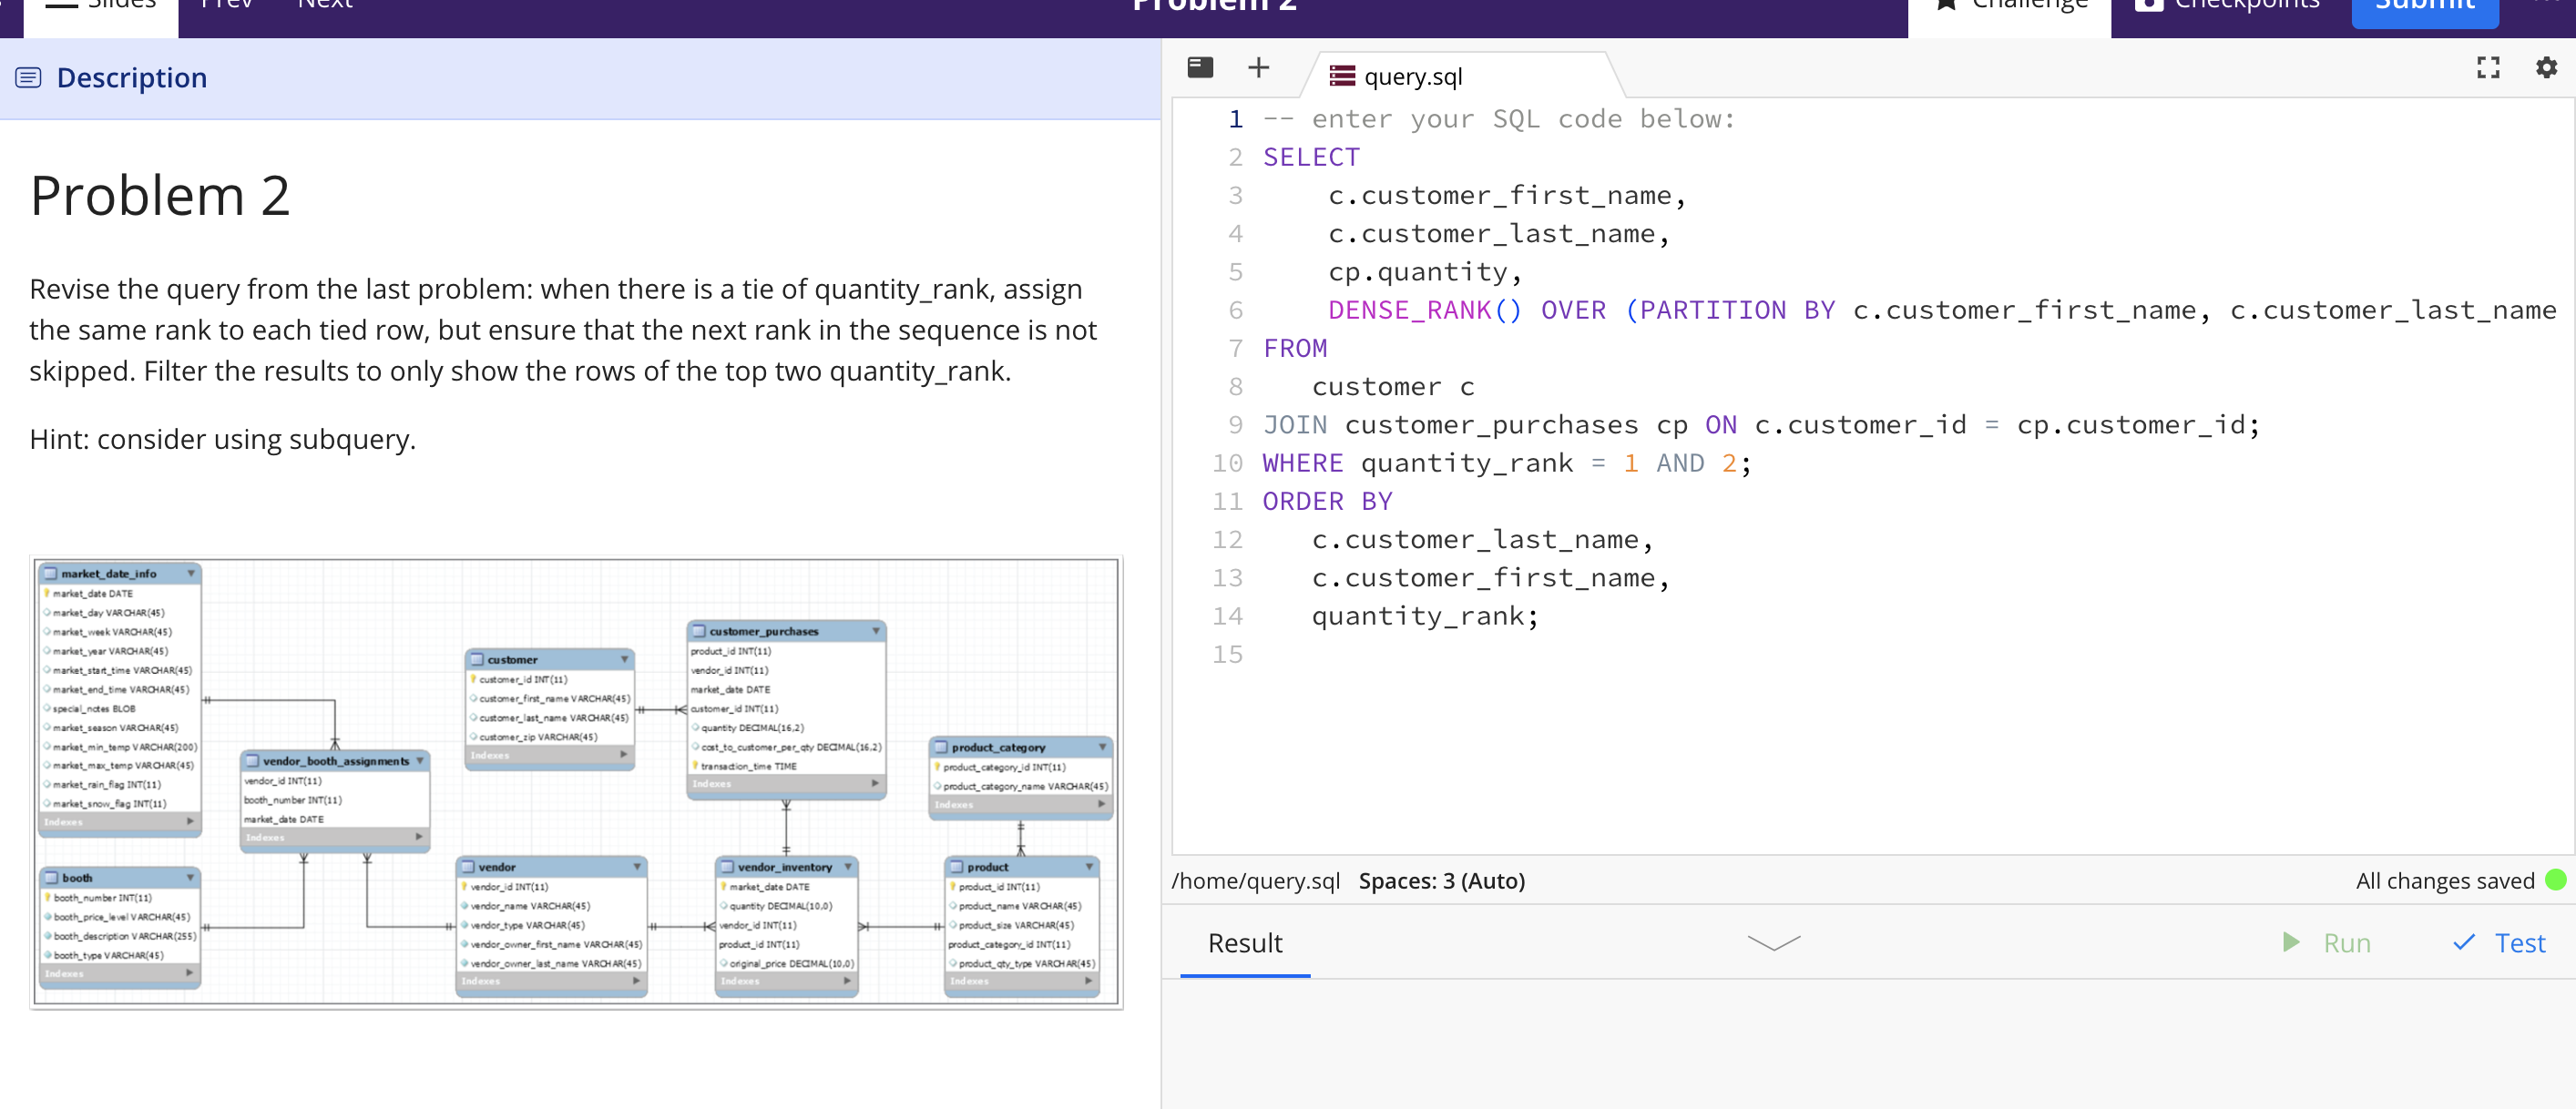Click the panel layout icon beside the plus
The width and height of the screenshot is (2576, 1109).
coord(1199,67)
